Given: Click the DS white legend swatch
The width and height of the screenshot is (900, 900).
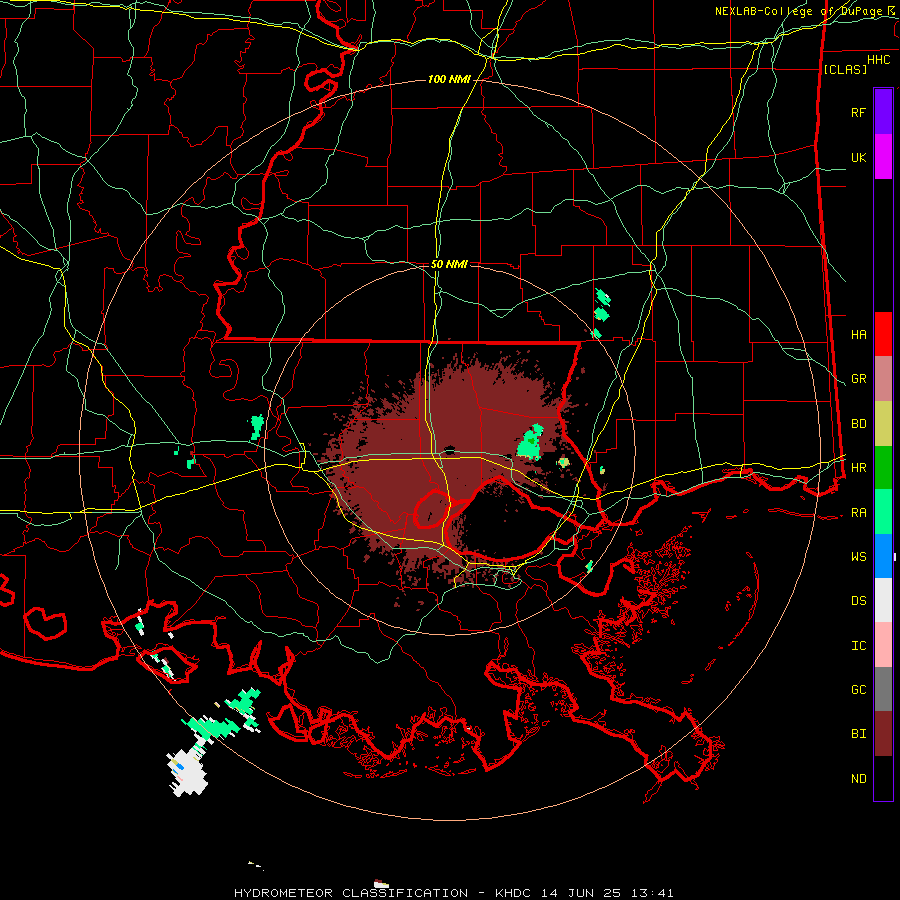Looking at the screenshot, I should click(883, 600).
